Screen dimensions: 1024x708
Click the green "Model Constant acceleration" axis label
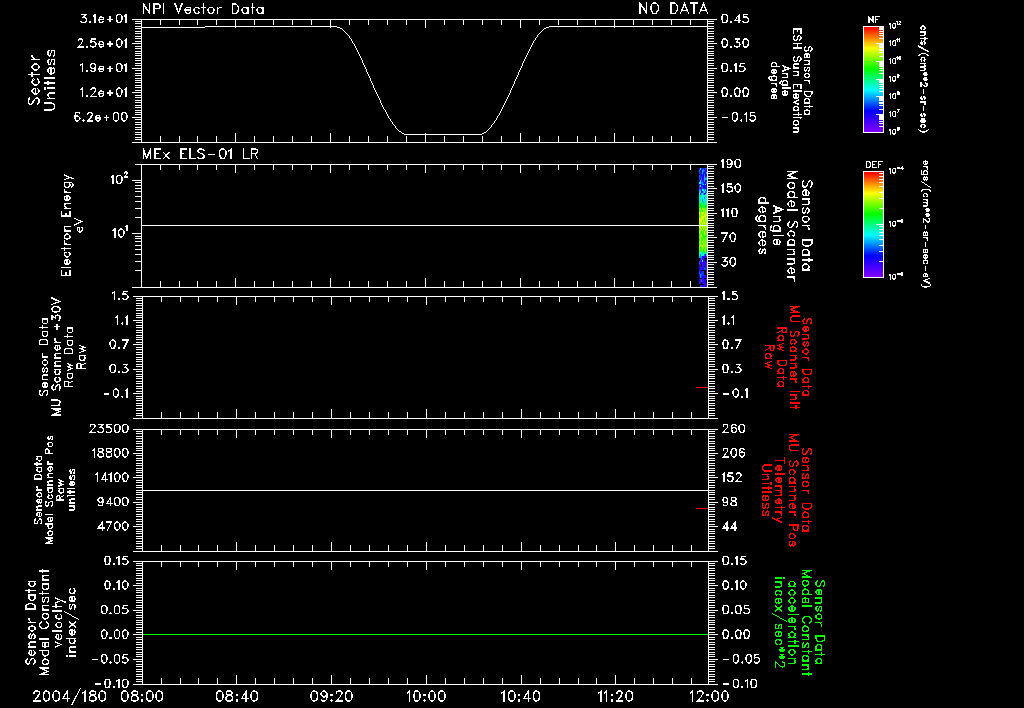(x=801, y=622)
